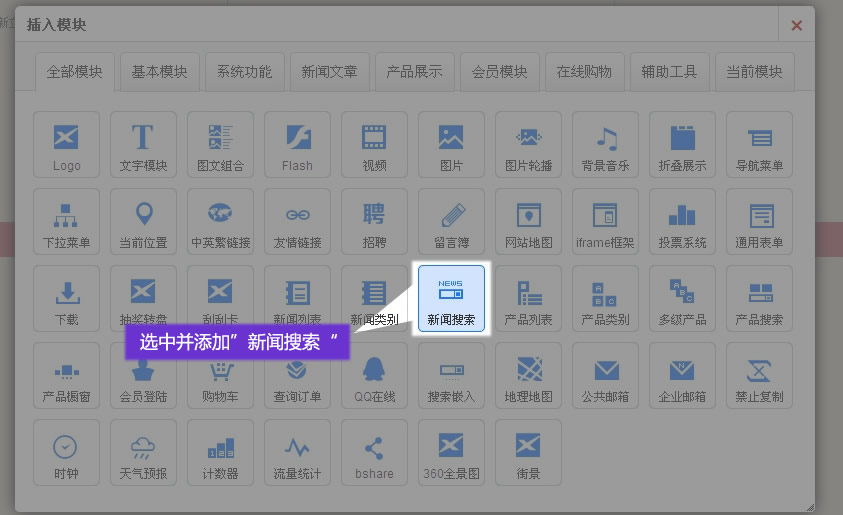This screenshot has width=843, height=515.
Task: Select the 投票系统 voting module
Action: point(682,222)
